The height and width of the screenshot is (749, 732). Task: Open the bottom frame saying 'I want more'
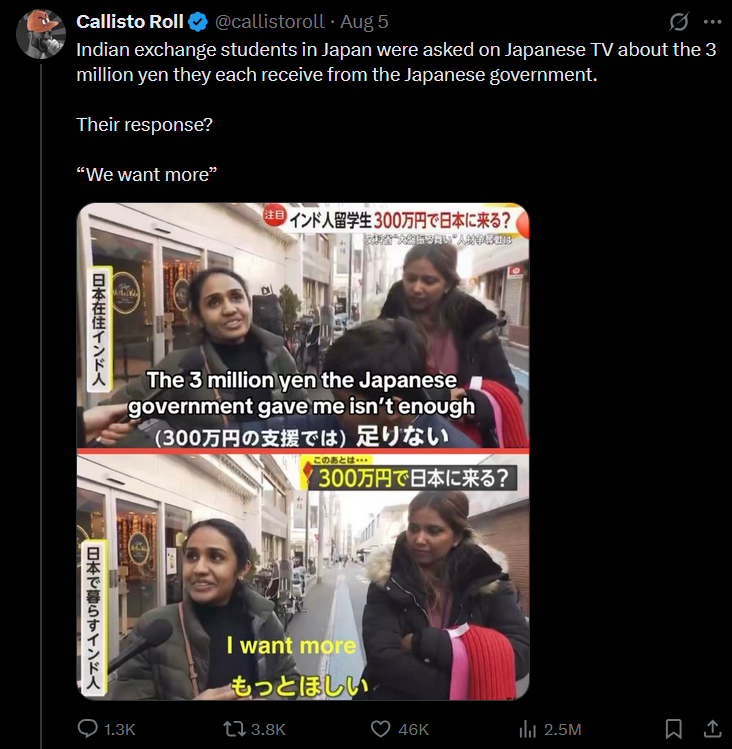click(303, 577)
